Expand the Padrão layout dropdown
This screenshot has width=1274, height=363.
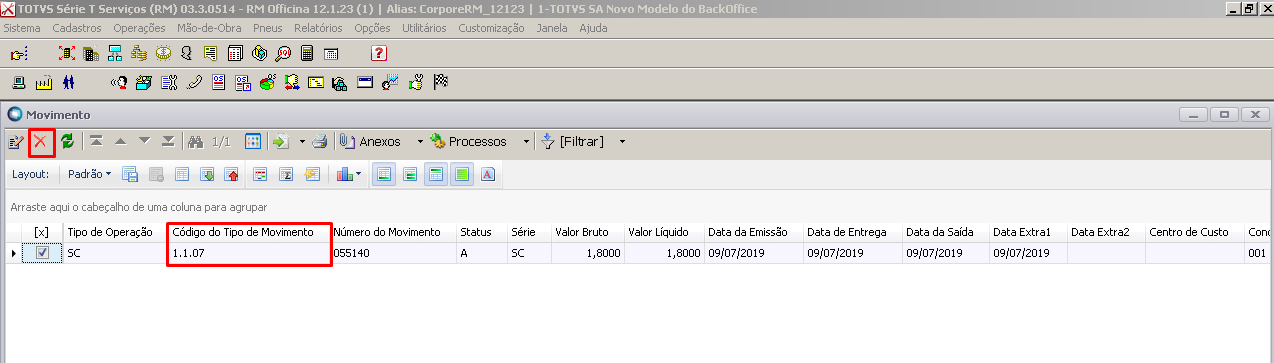89,174
